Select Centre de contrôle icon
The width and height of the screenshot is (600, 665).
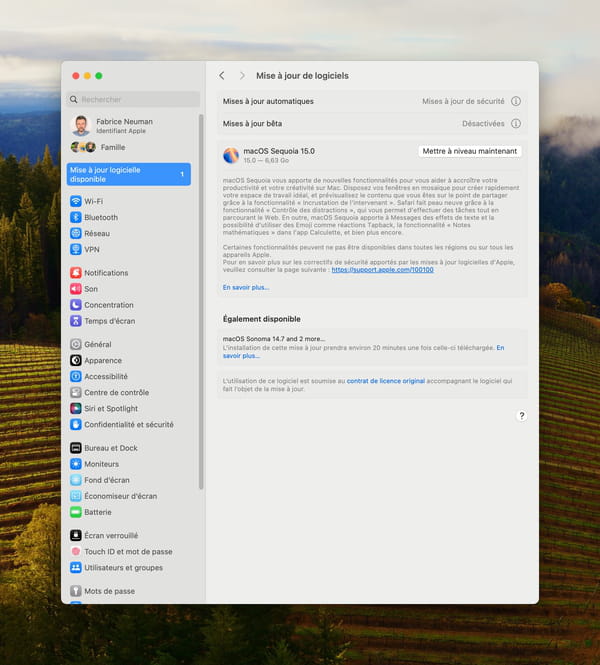click(75, 393)
